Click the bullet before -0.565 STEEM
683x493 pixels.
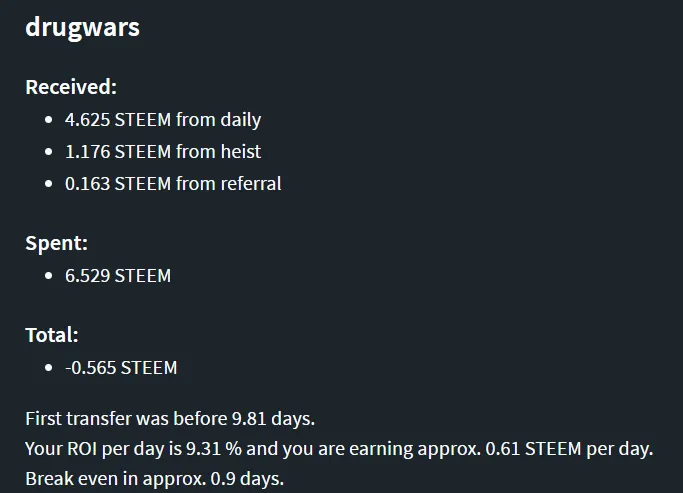pyautogui.click(x=48, y=368)
